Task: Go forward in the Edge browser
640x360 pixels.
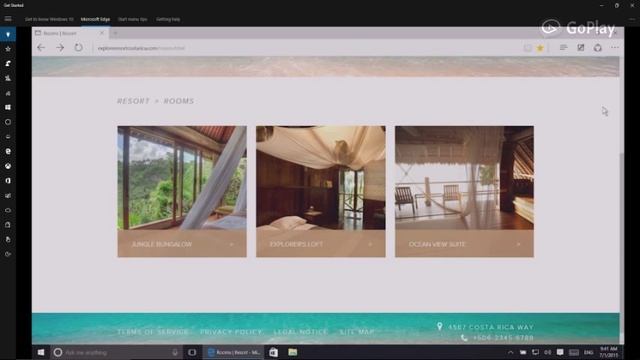Action: [60, 48]
